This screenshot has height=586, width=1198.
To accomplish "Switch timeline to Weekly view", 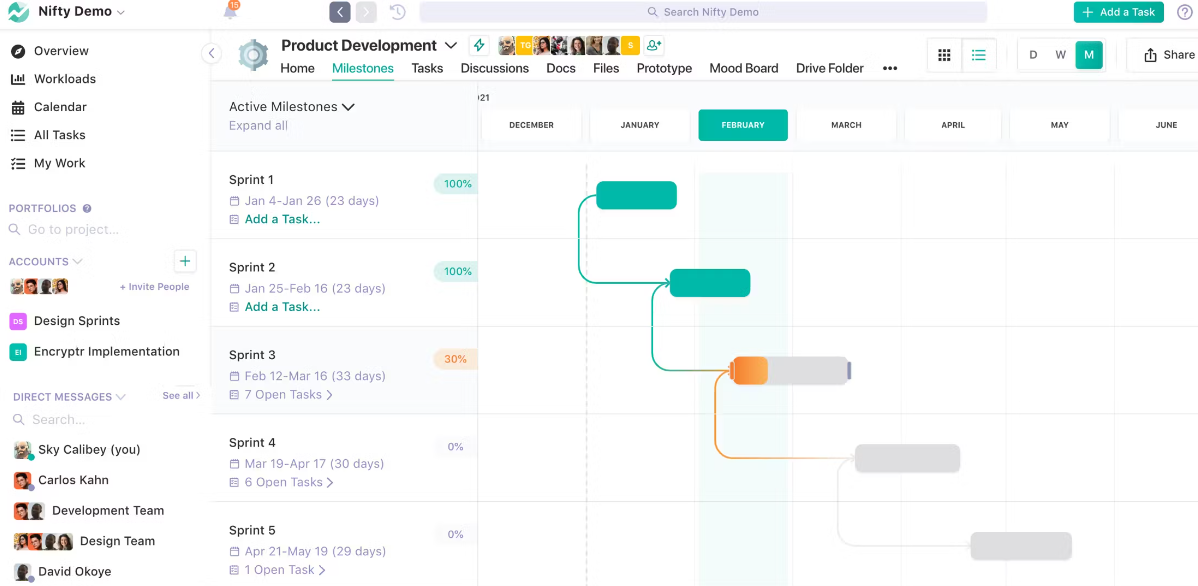I will pyautogui.click(x=1060, y=55).
